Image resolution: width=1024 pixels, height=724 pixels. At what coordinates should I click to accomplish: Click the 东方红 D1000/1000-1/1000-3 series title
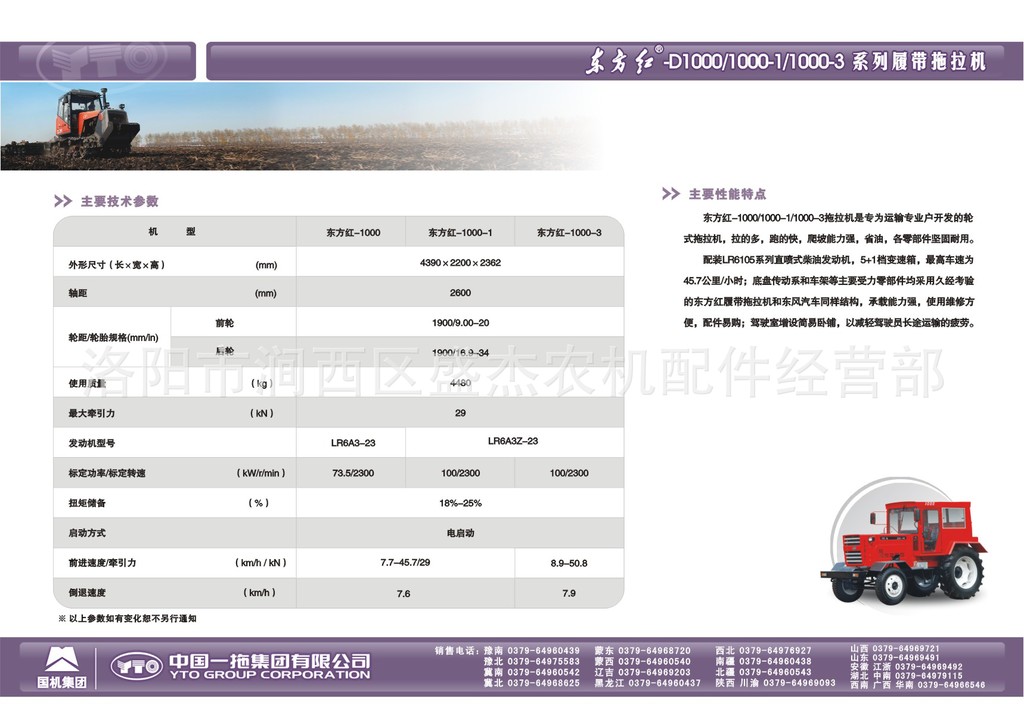click(x=784, y=61)
